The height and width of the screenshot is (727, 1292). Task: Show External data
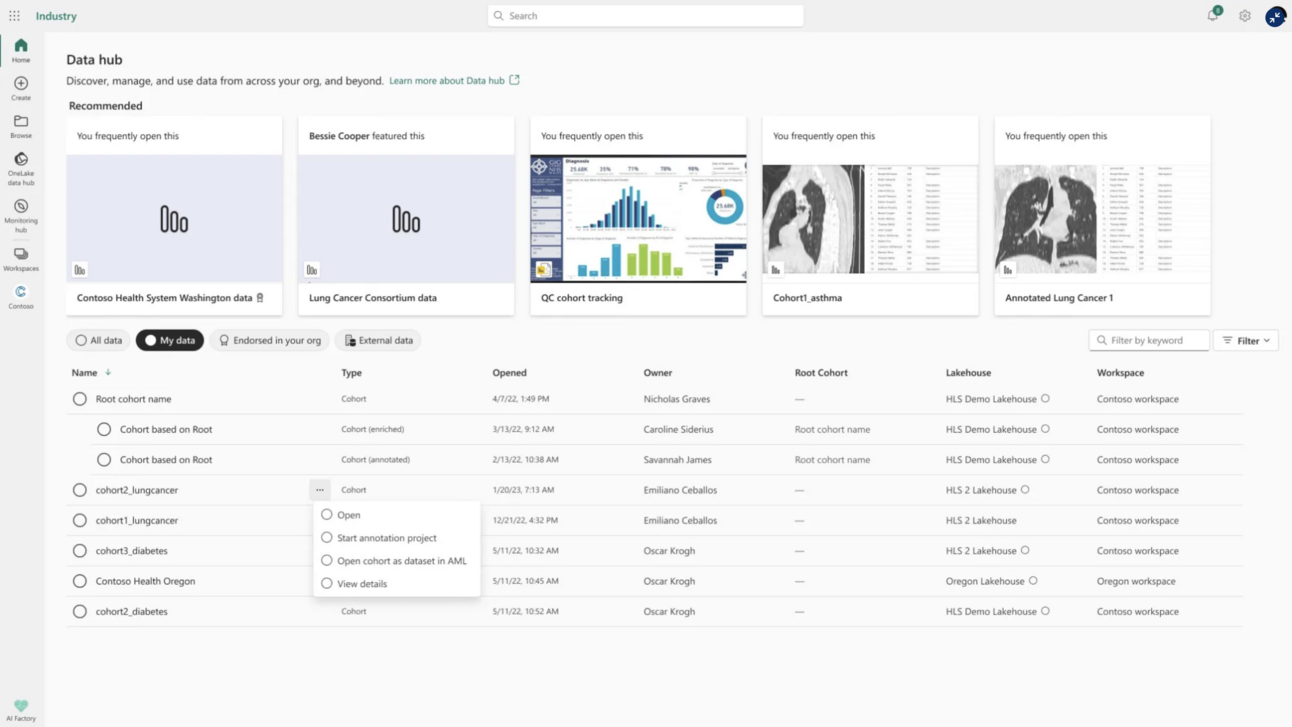click(378, 340)
